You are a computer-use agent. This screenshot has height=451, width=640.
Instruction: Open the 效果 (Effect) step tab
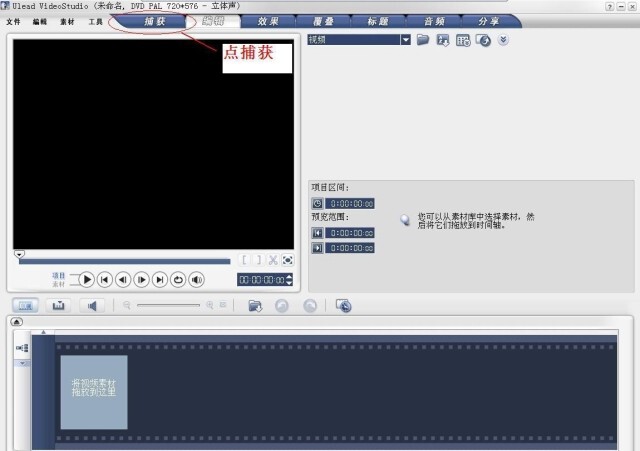pos(268,21)
